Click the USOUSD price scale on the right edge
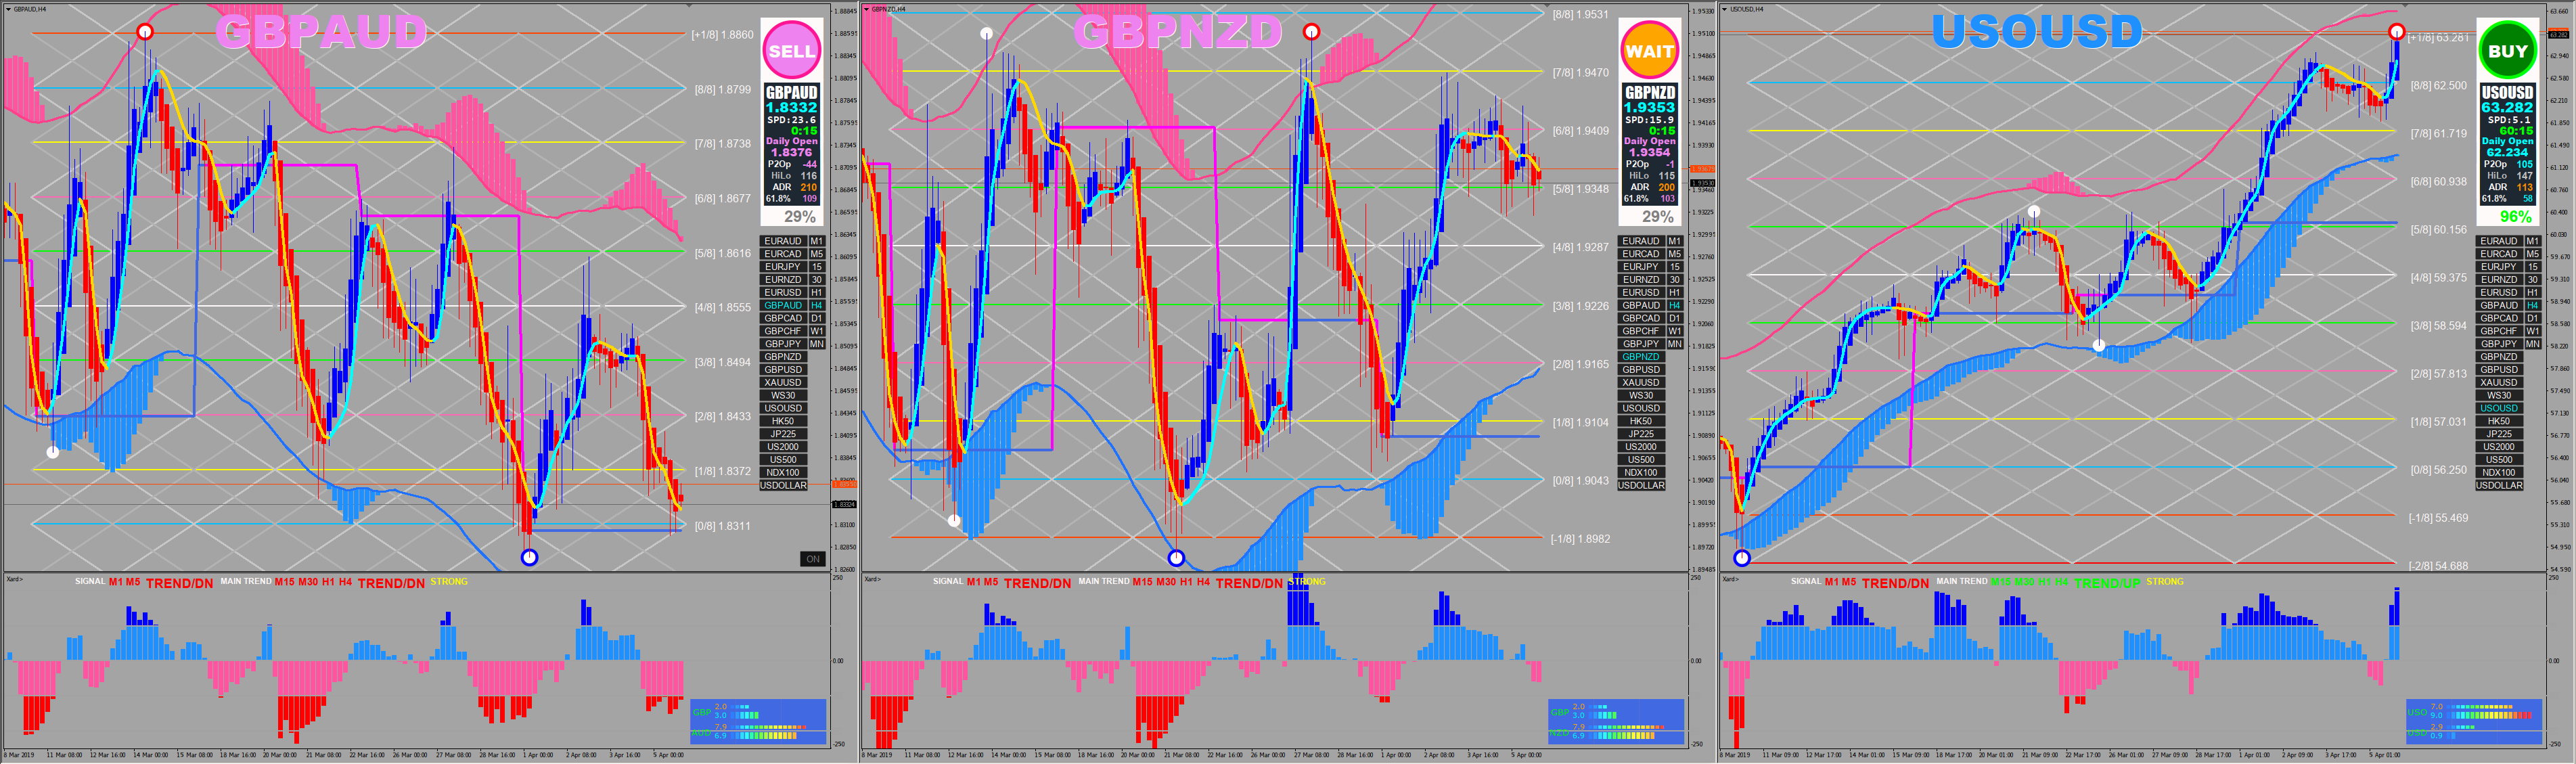 point(2560,300)
